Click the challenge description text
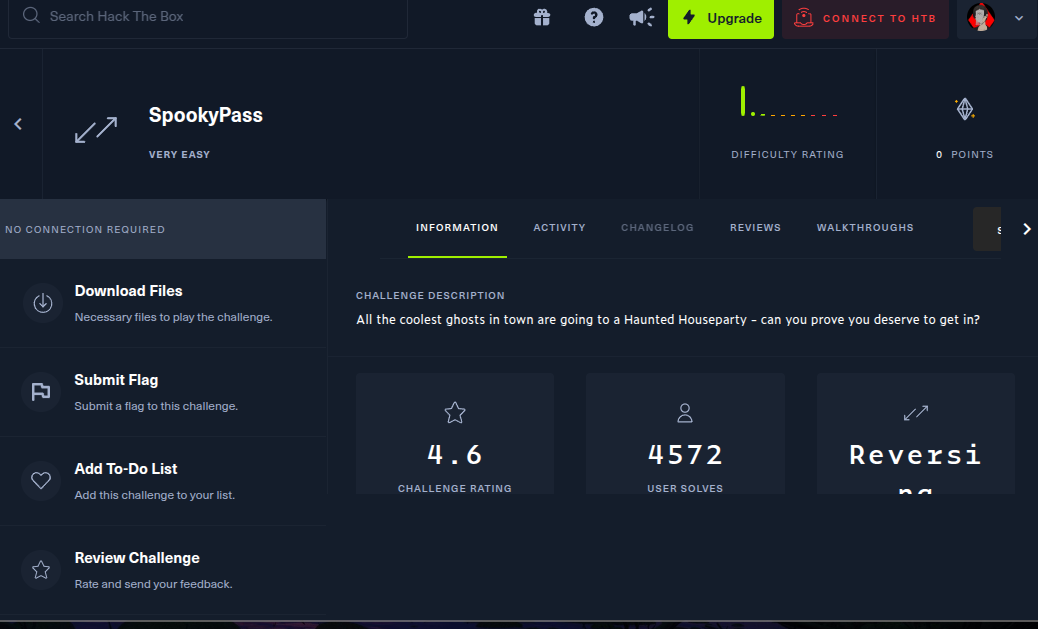The image size is (1038, 629). [668, 320]
